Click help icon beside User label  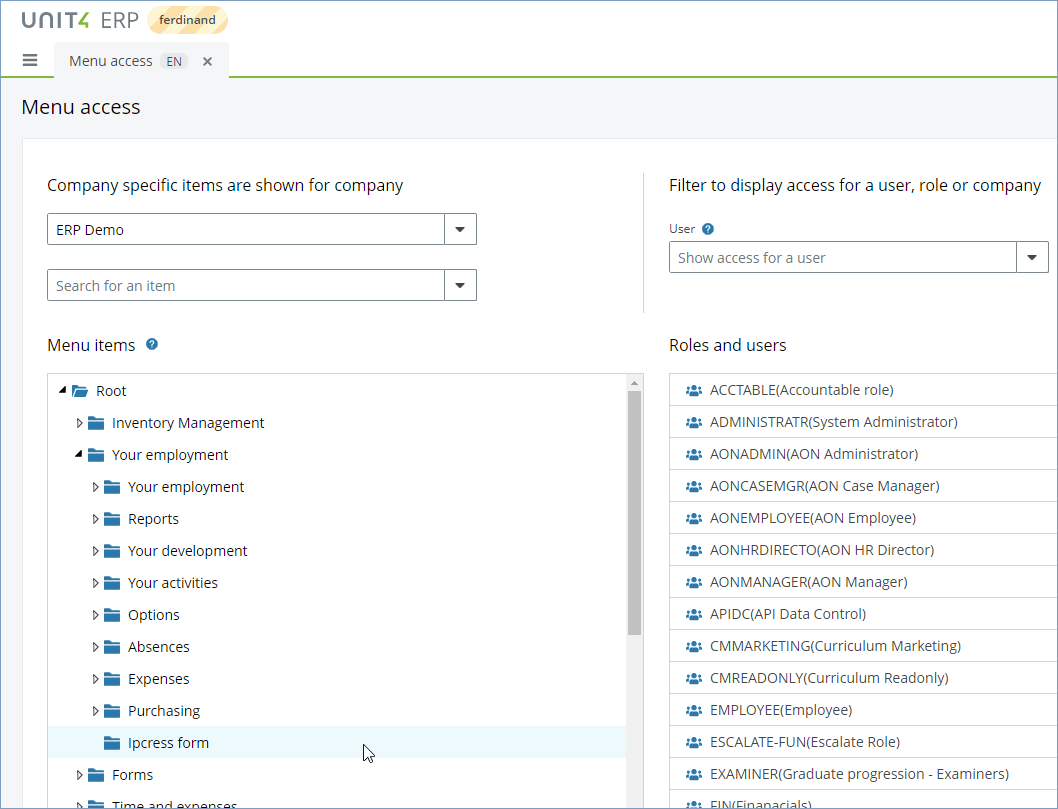(708, 229)
